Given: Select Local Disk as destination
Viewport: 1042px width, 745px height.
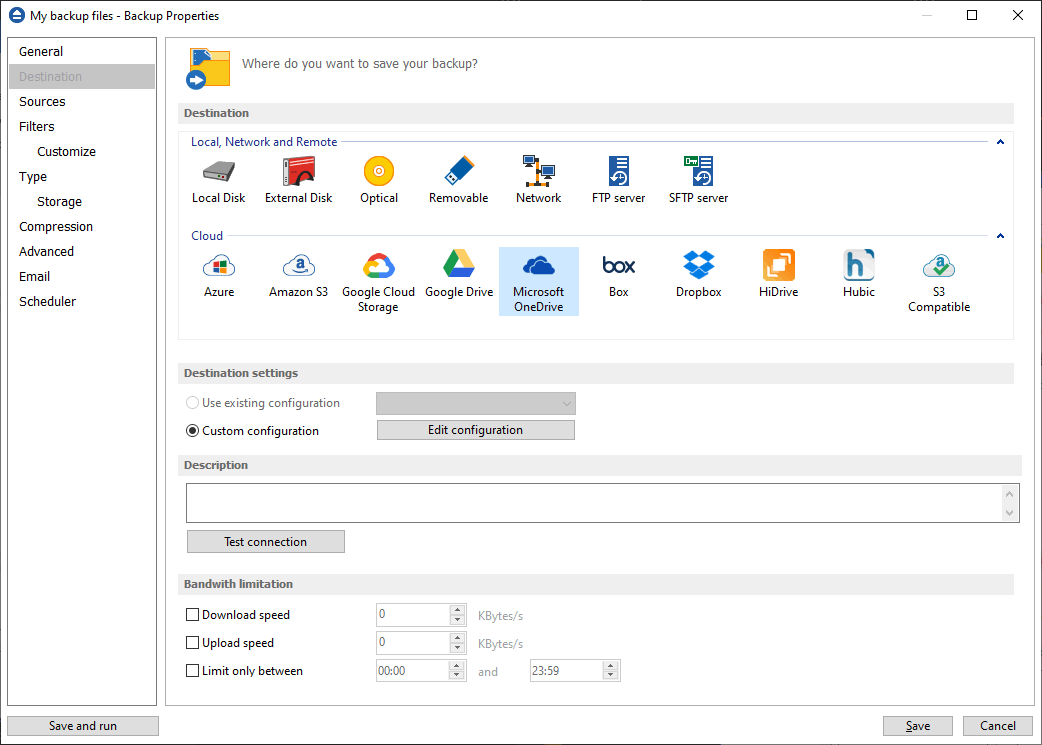Looking at the screenshot, I should tap(219, 180).
